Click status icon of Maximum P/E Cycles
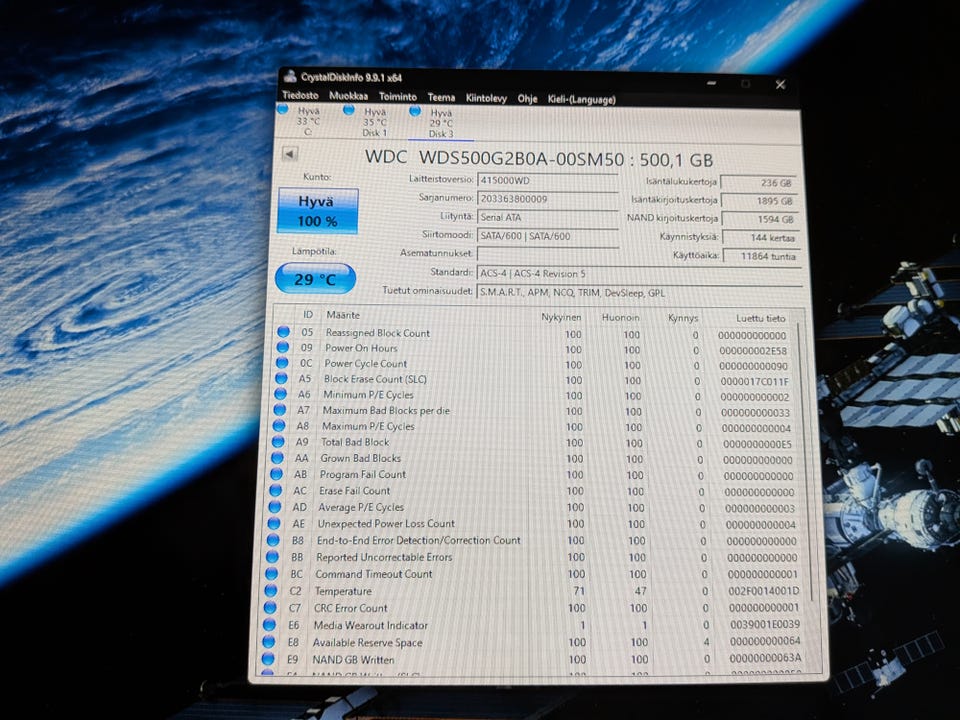The image size is (960, 720). click(279, 426)
